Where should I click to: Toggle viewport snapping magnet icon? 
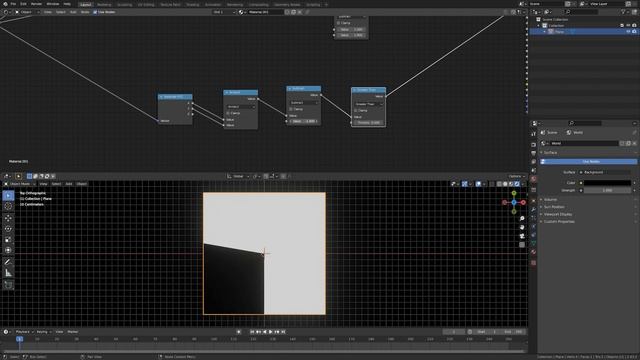pyautogui.click(x=266, y=176)
